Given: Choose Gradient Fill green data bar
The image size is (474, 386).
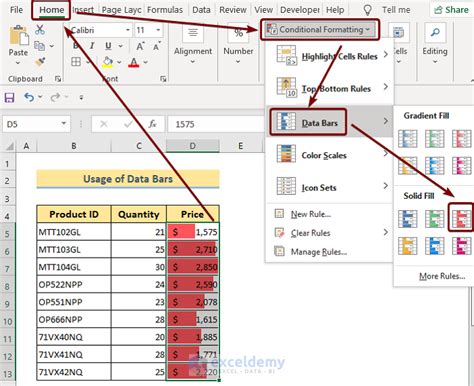Looking at the screenshot, I should (434, 139).
